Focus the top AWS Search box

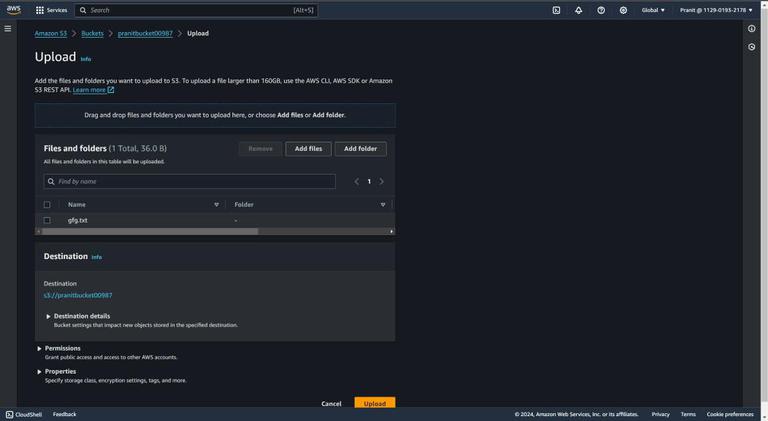[196, 10]
